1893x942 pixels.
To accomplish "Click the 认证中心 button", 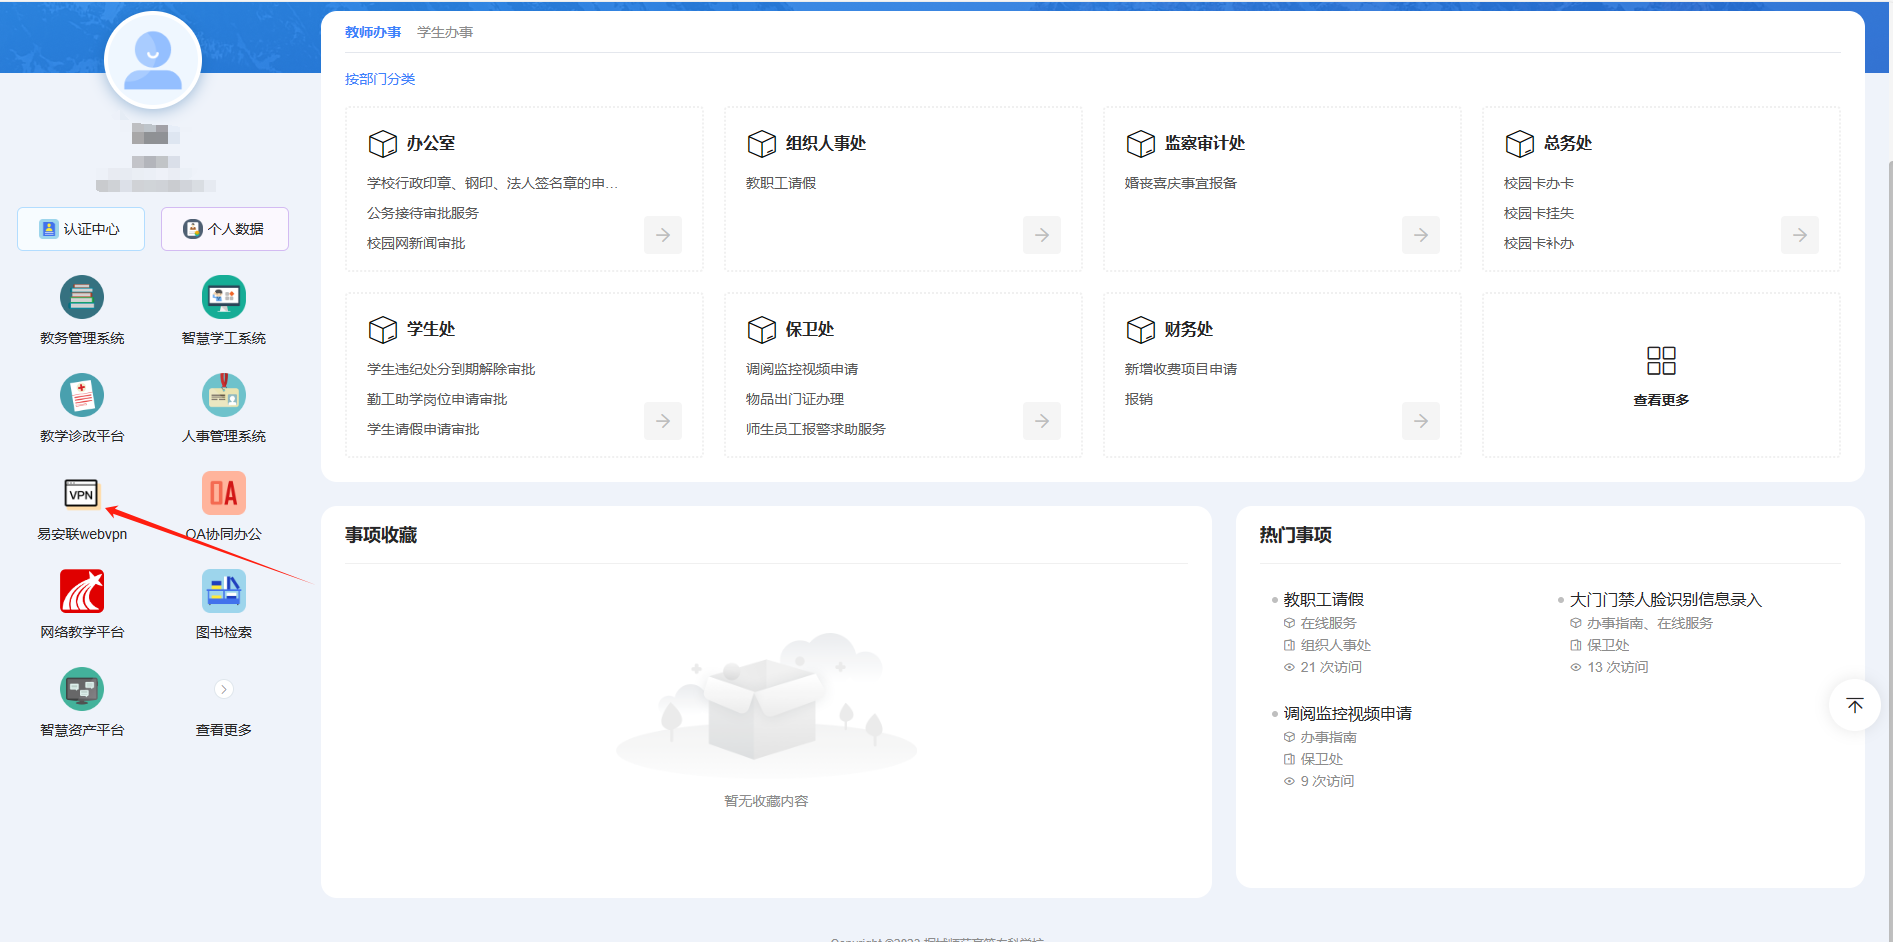I will [81, 229].
